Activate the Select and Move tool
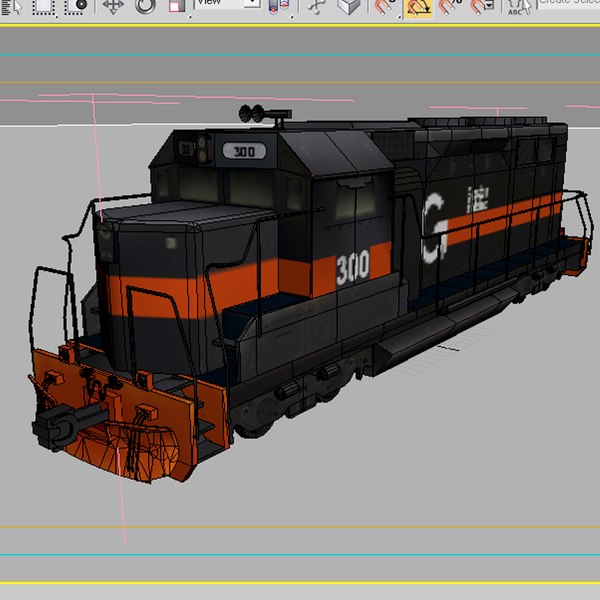 [113, 6]
